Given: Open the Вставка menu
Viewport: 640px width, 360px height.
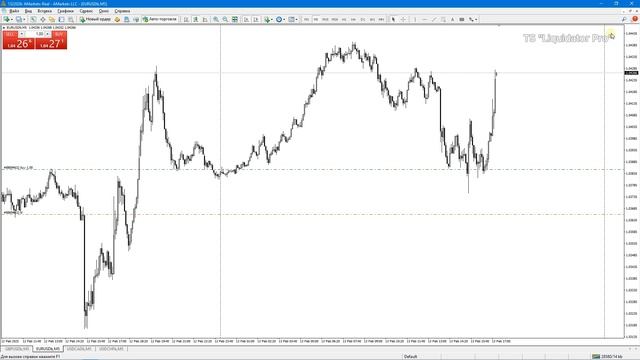Looking at the screenshot, I should click(x=44, y=11).
